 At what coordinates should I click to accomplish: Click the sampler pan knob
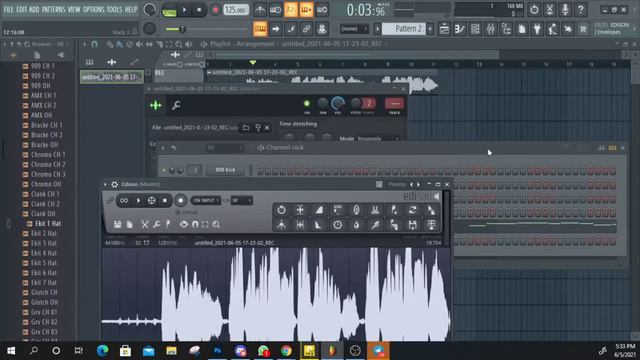322,103
